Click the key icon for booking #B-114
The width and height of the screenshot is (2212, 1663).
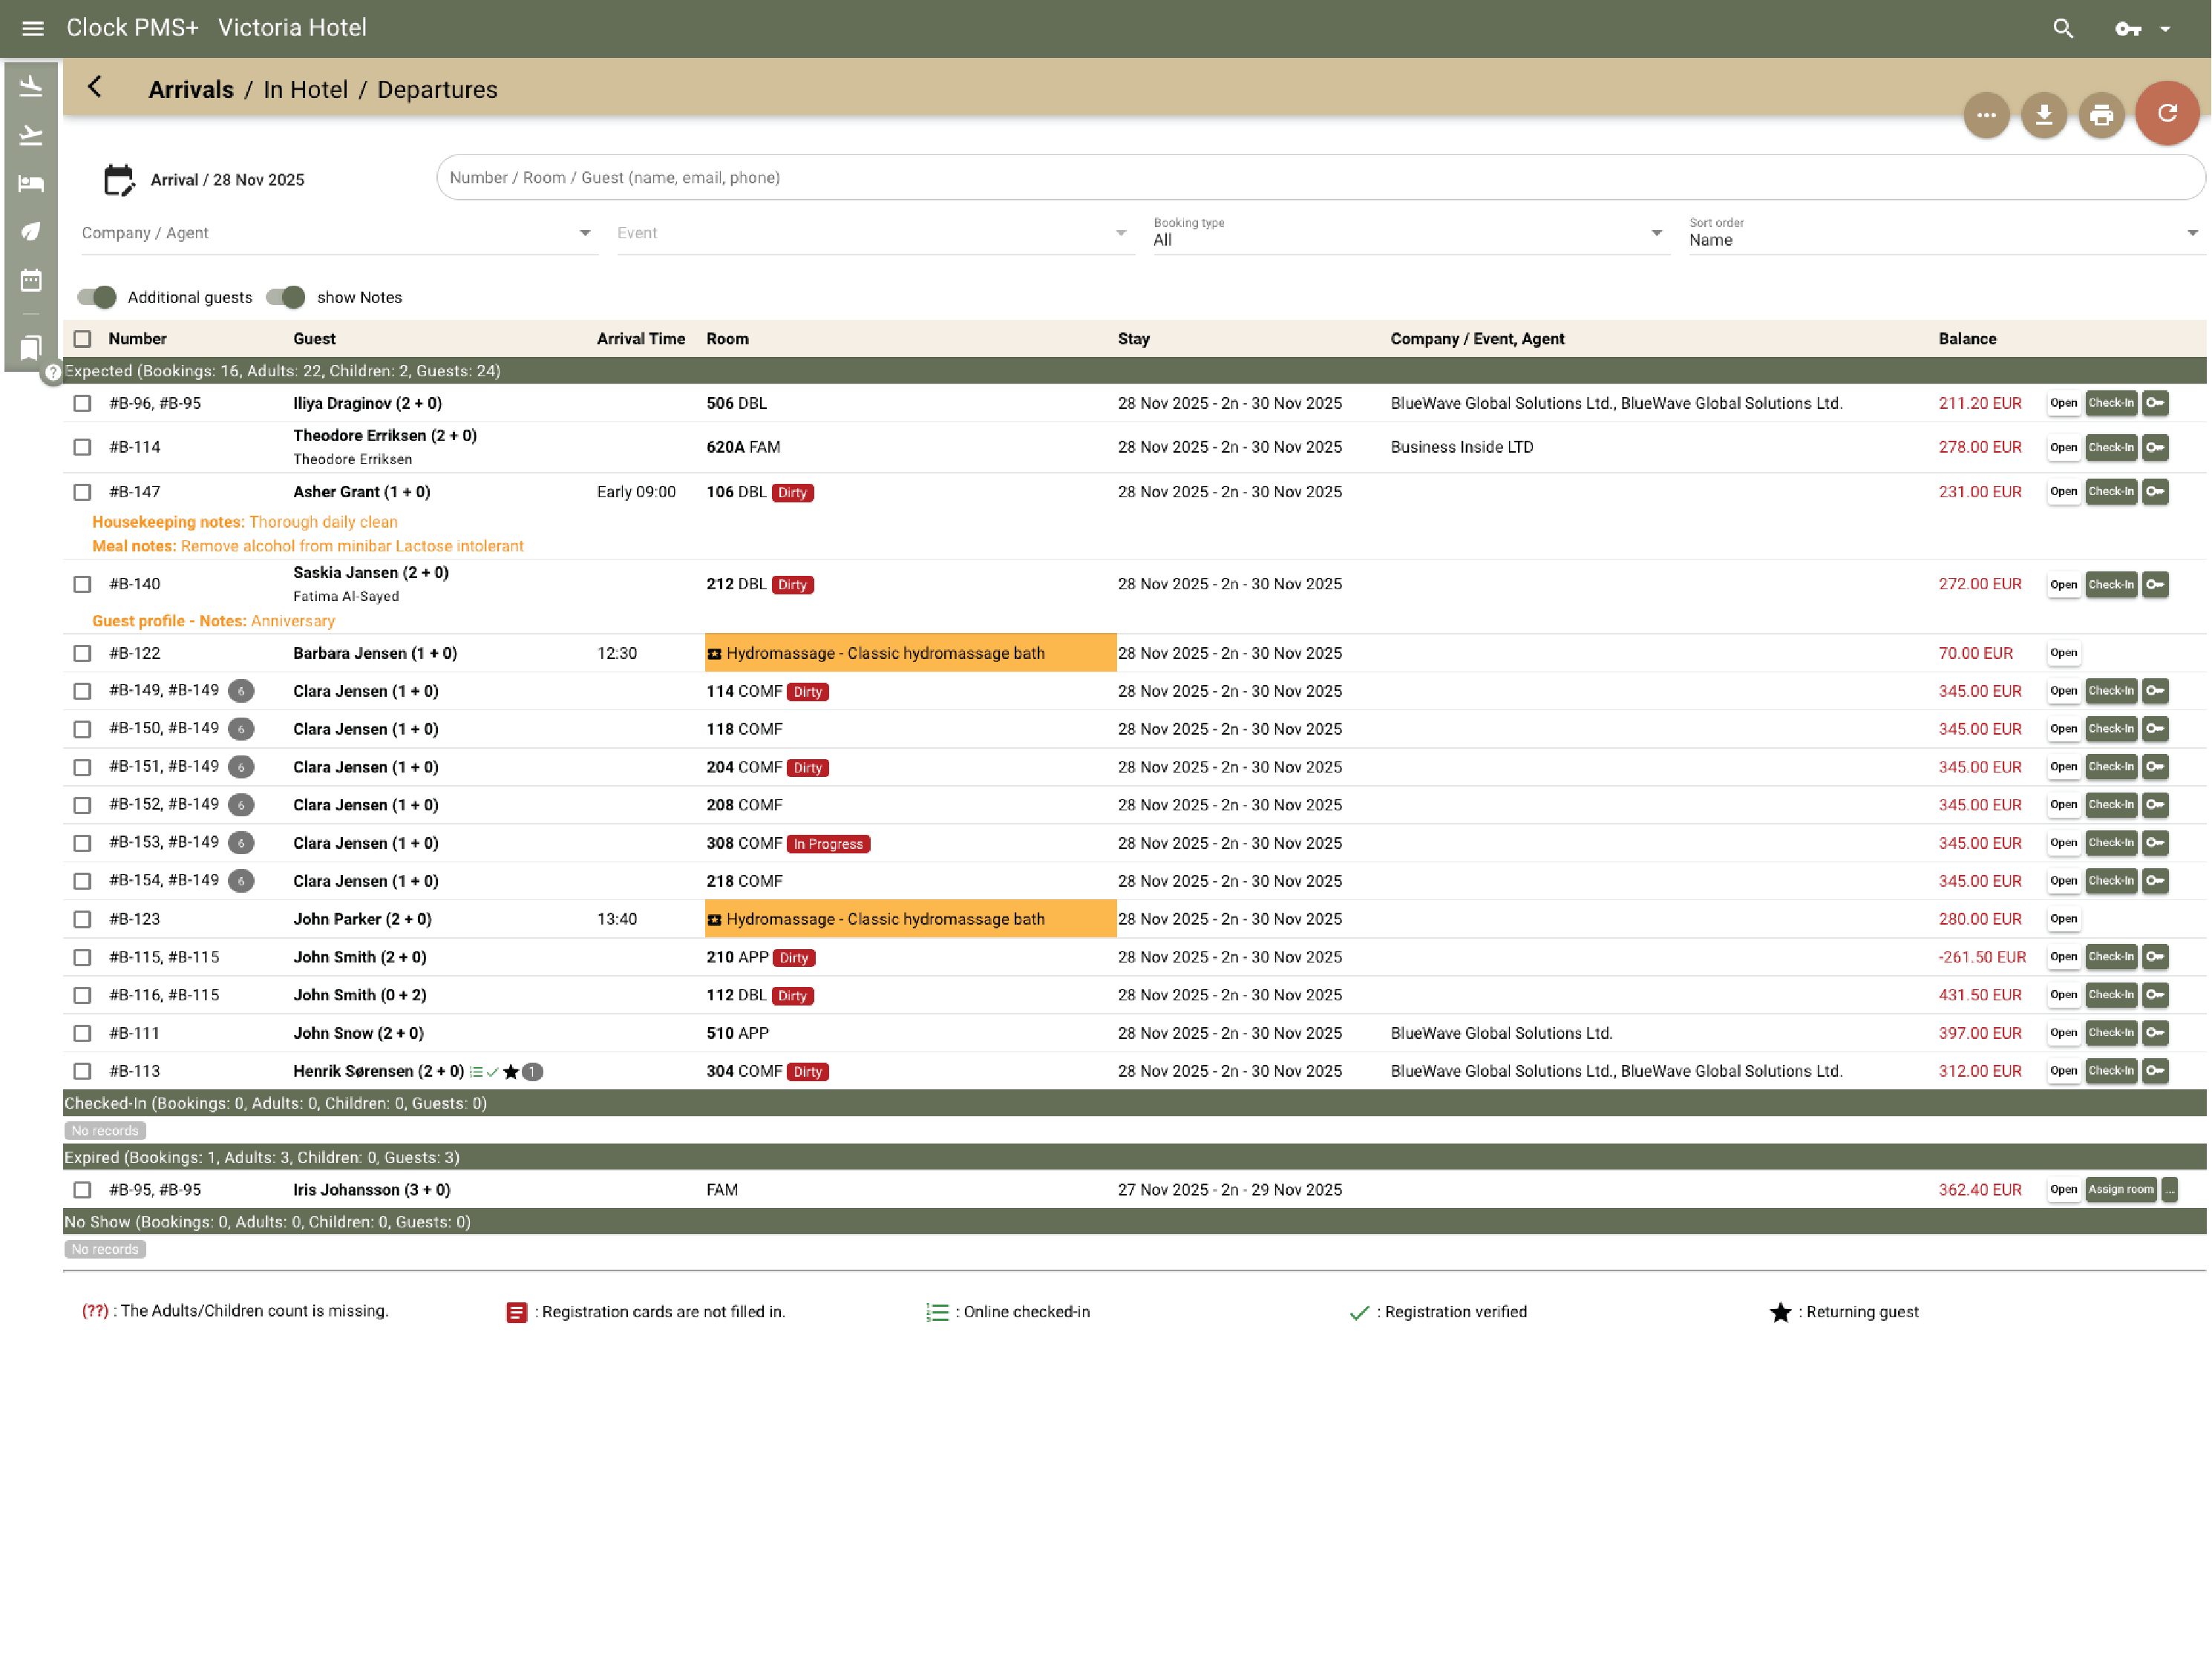point(2155,447)
